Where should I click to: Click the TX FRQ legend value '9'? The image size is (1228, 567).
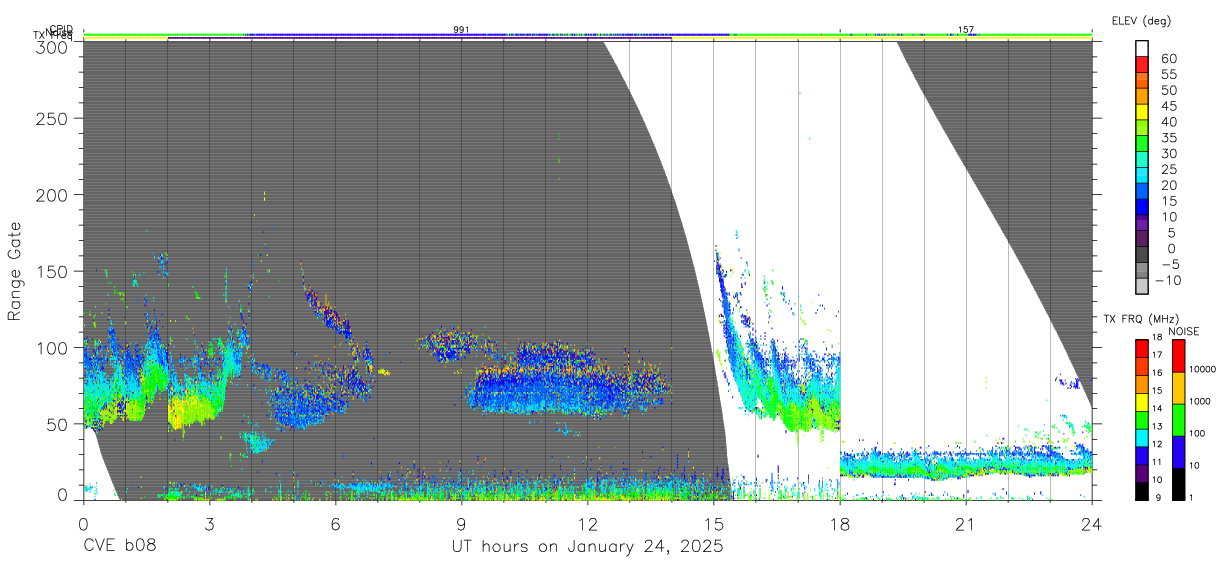[x=1159, y=498]
